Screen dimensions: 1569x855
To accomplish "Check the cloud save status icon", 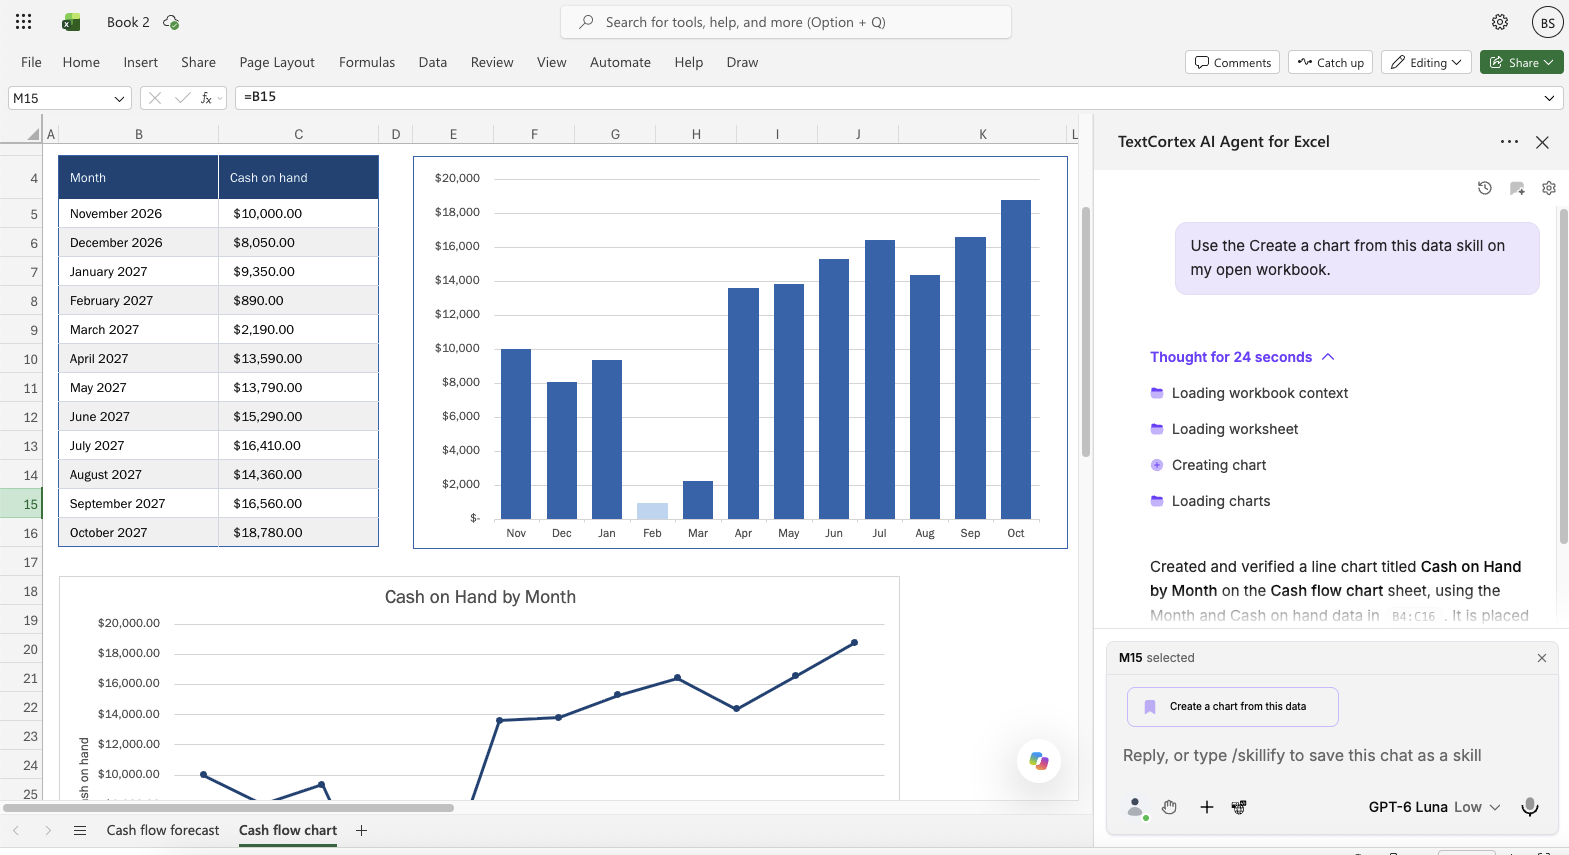I will pyautogui.click(x=171, y=22).
